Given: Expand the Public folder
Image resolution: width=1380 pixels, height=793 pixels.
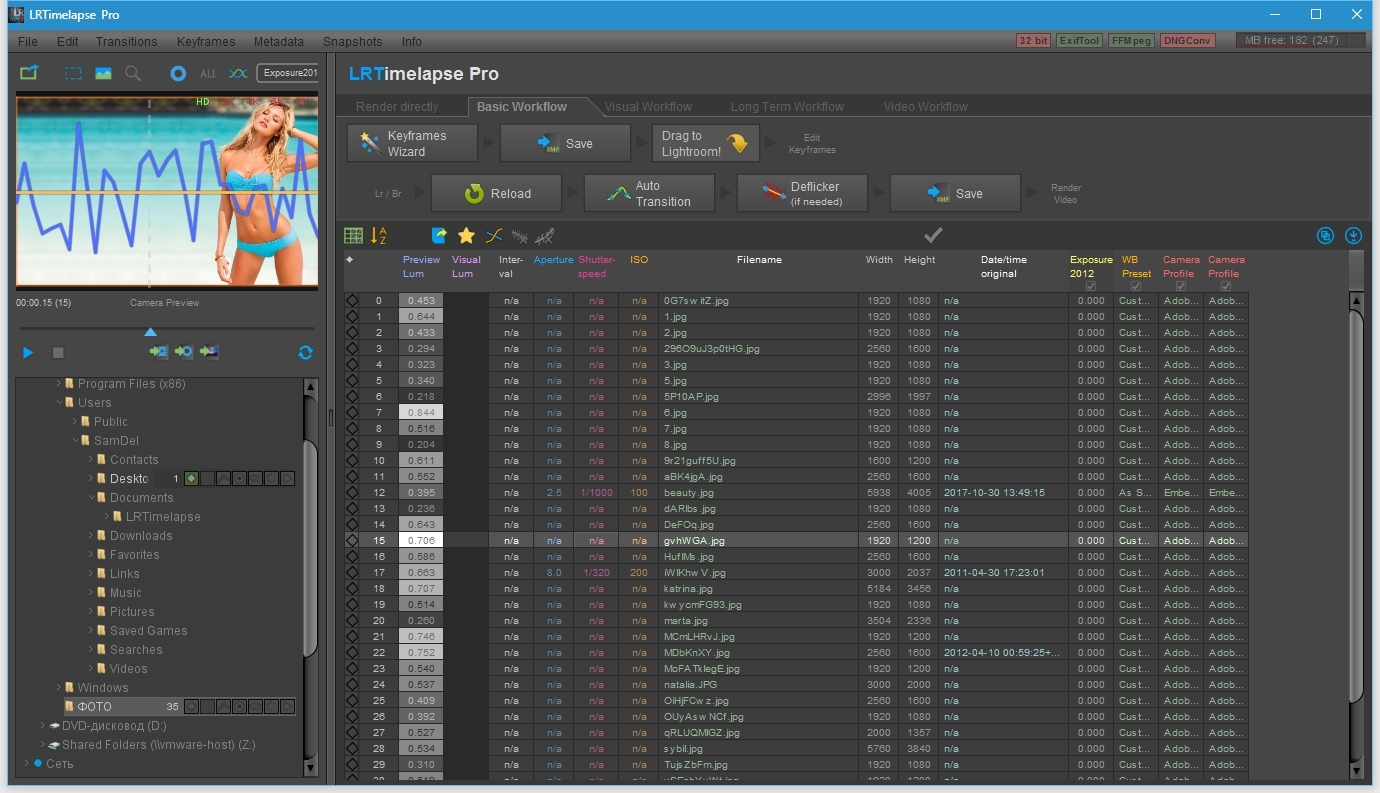Looking at the screenshot, I should [75, 422].
